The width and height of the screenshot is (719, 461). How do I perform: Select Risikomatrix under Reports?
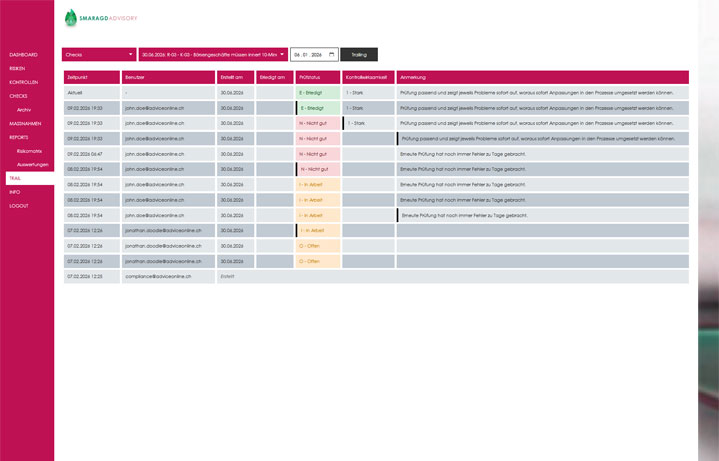(30, 150)
